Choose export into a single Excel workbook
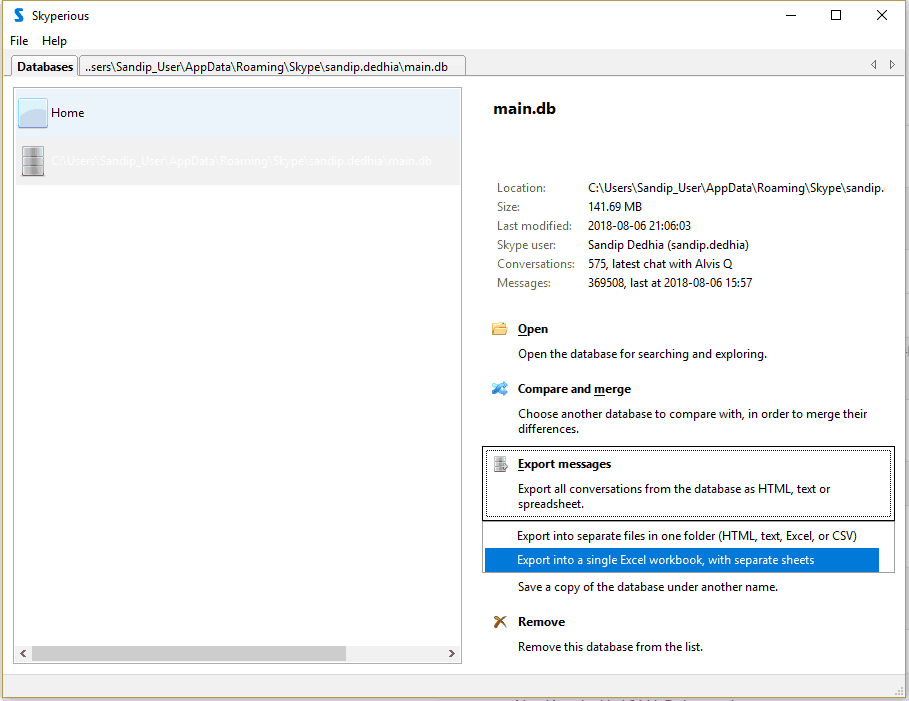The image size is (909, 701). (x=682, y=560)
